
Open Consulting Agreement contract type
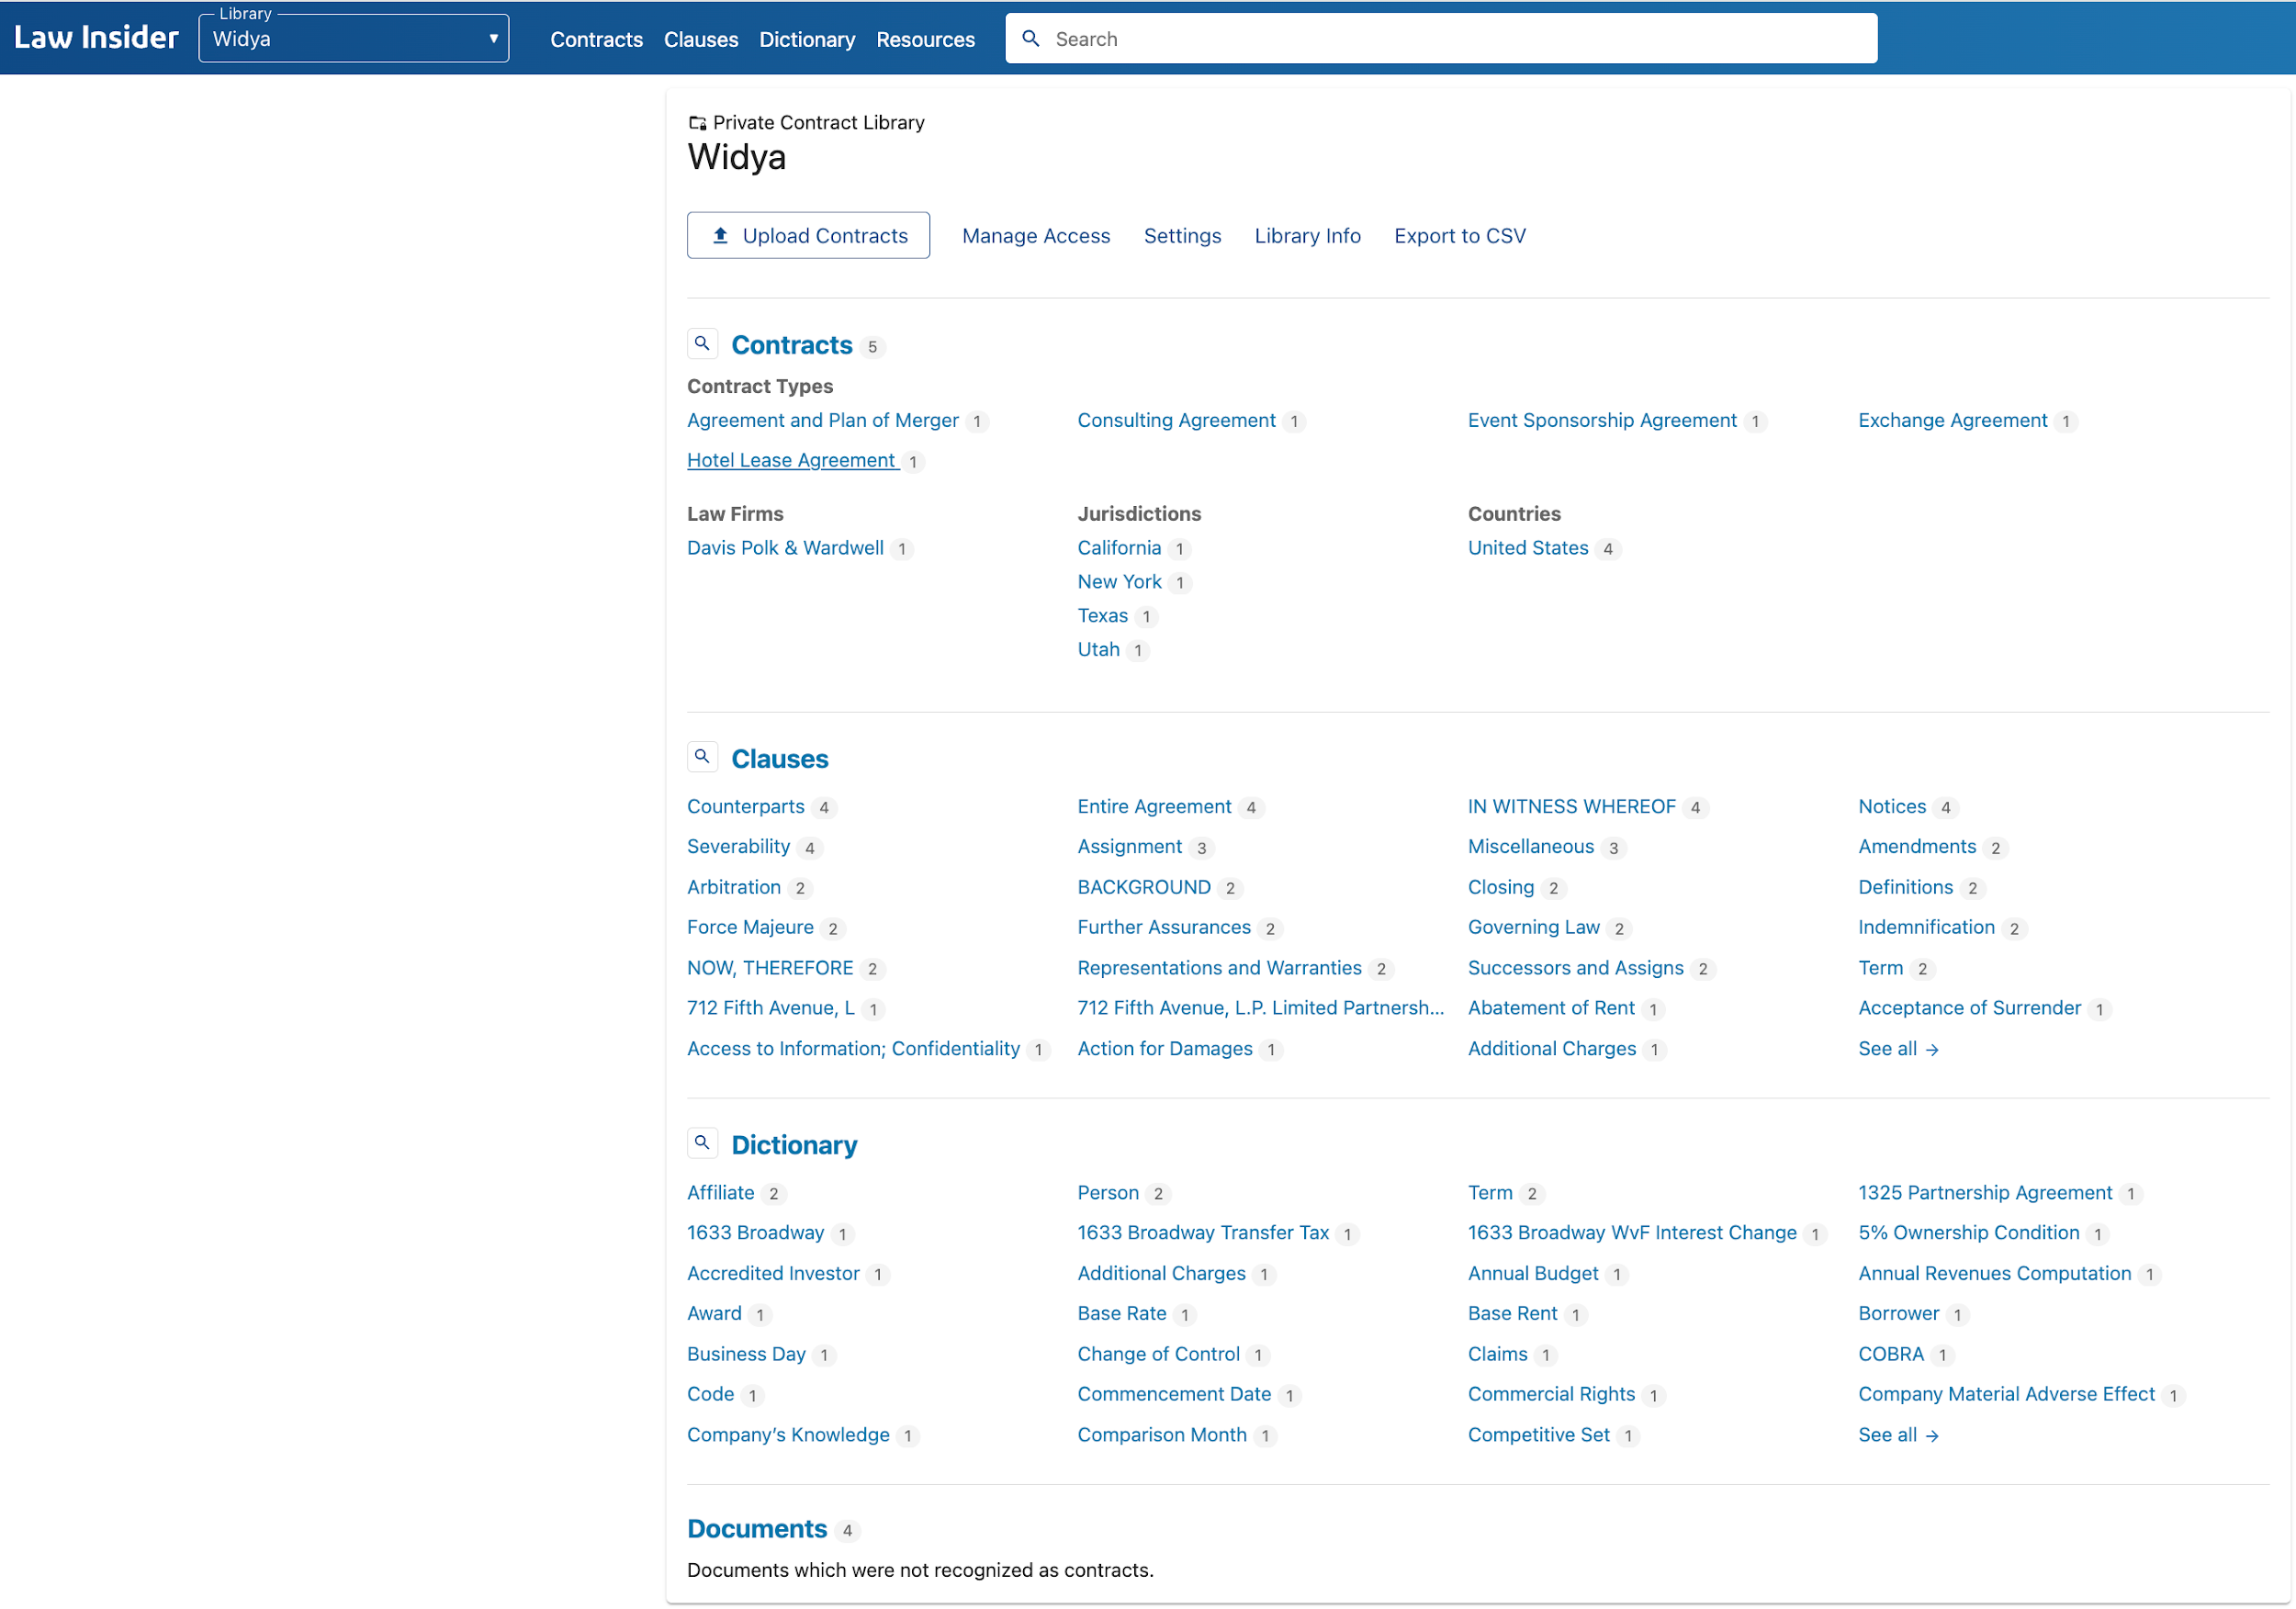pyautogui.click(x=1176, y=421)
